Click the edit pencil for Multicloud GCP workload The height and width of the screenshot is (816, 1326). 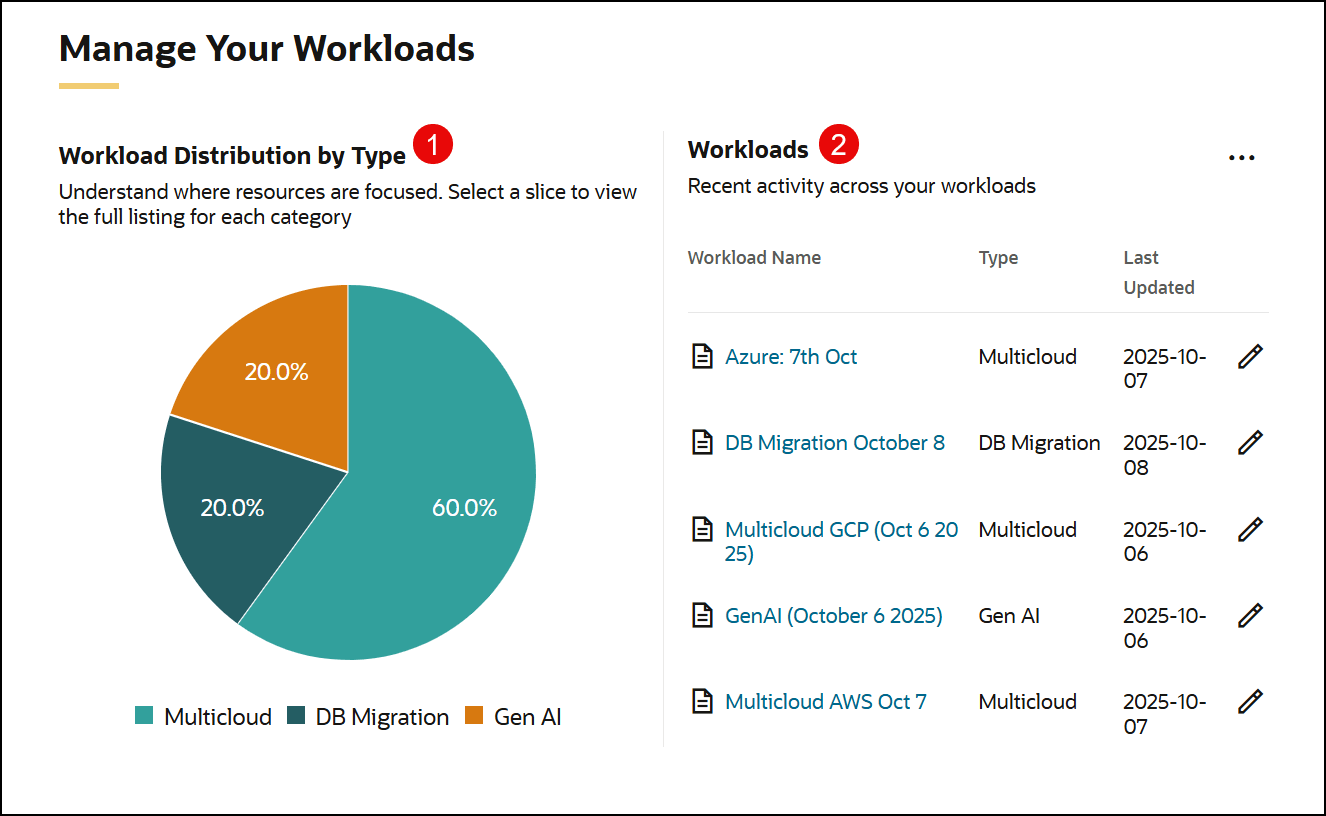[1250, 529]
